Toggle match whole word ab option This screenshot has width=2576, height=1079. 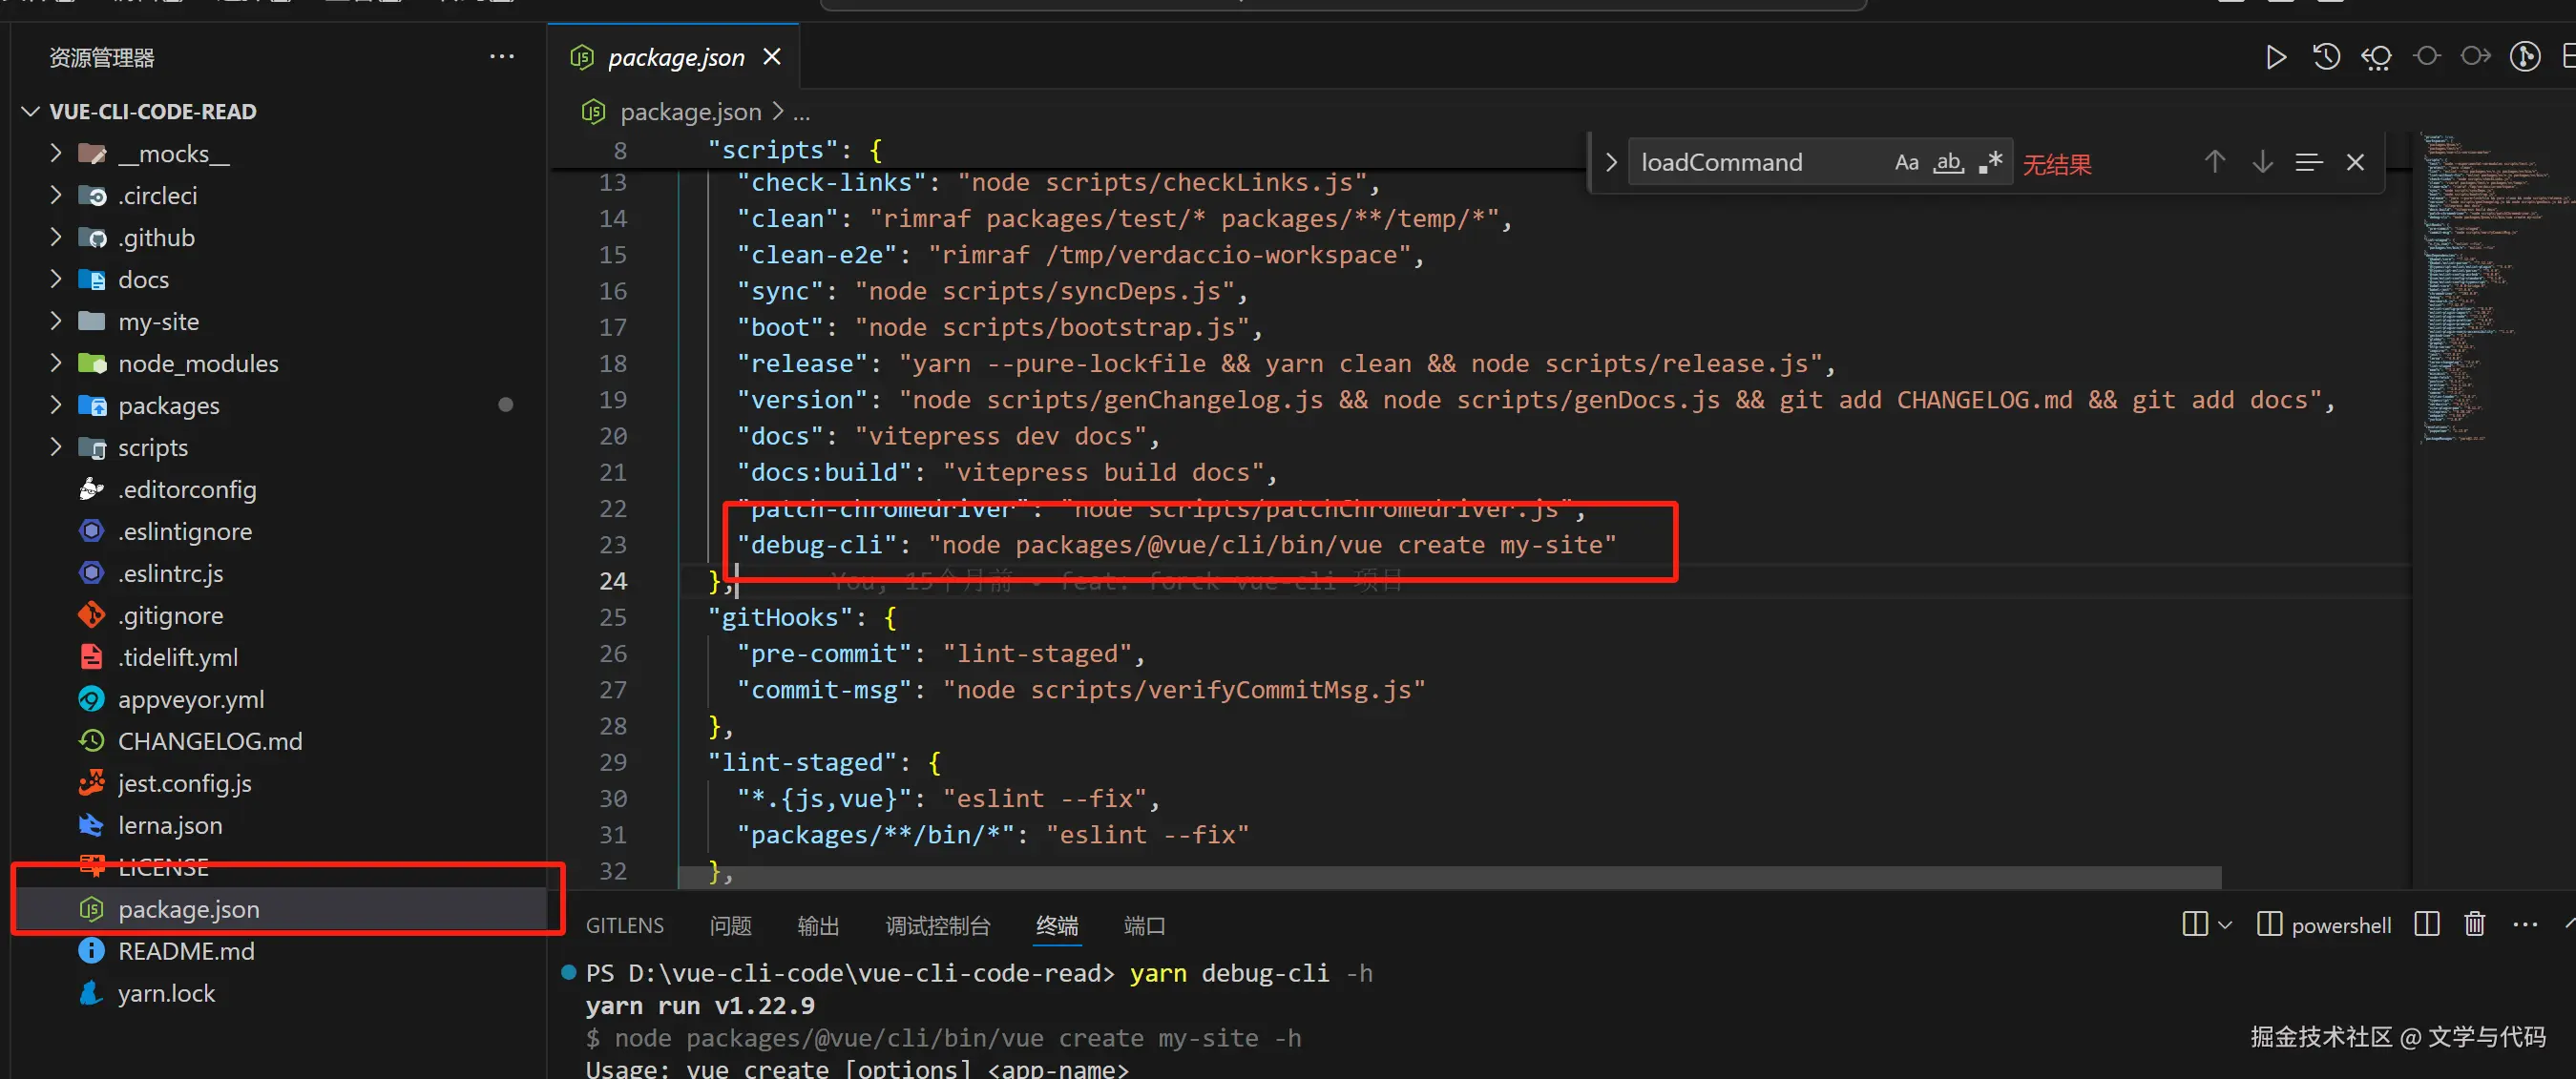pos(1948,162)
